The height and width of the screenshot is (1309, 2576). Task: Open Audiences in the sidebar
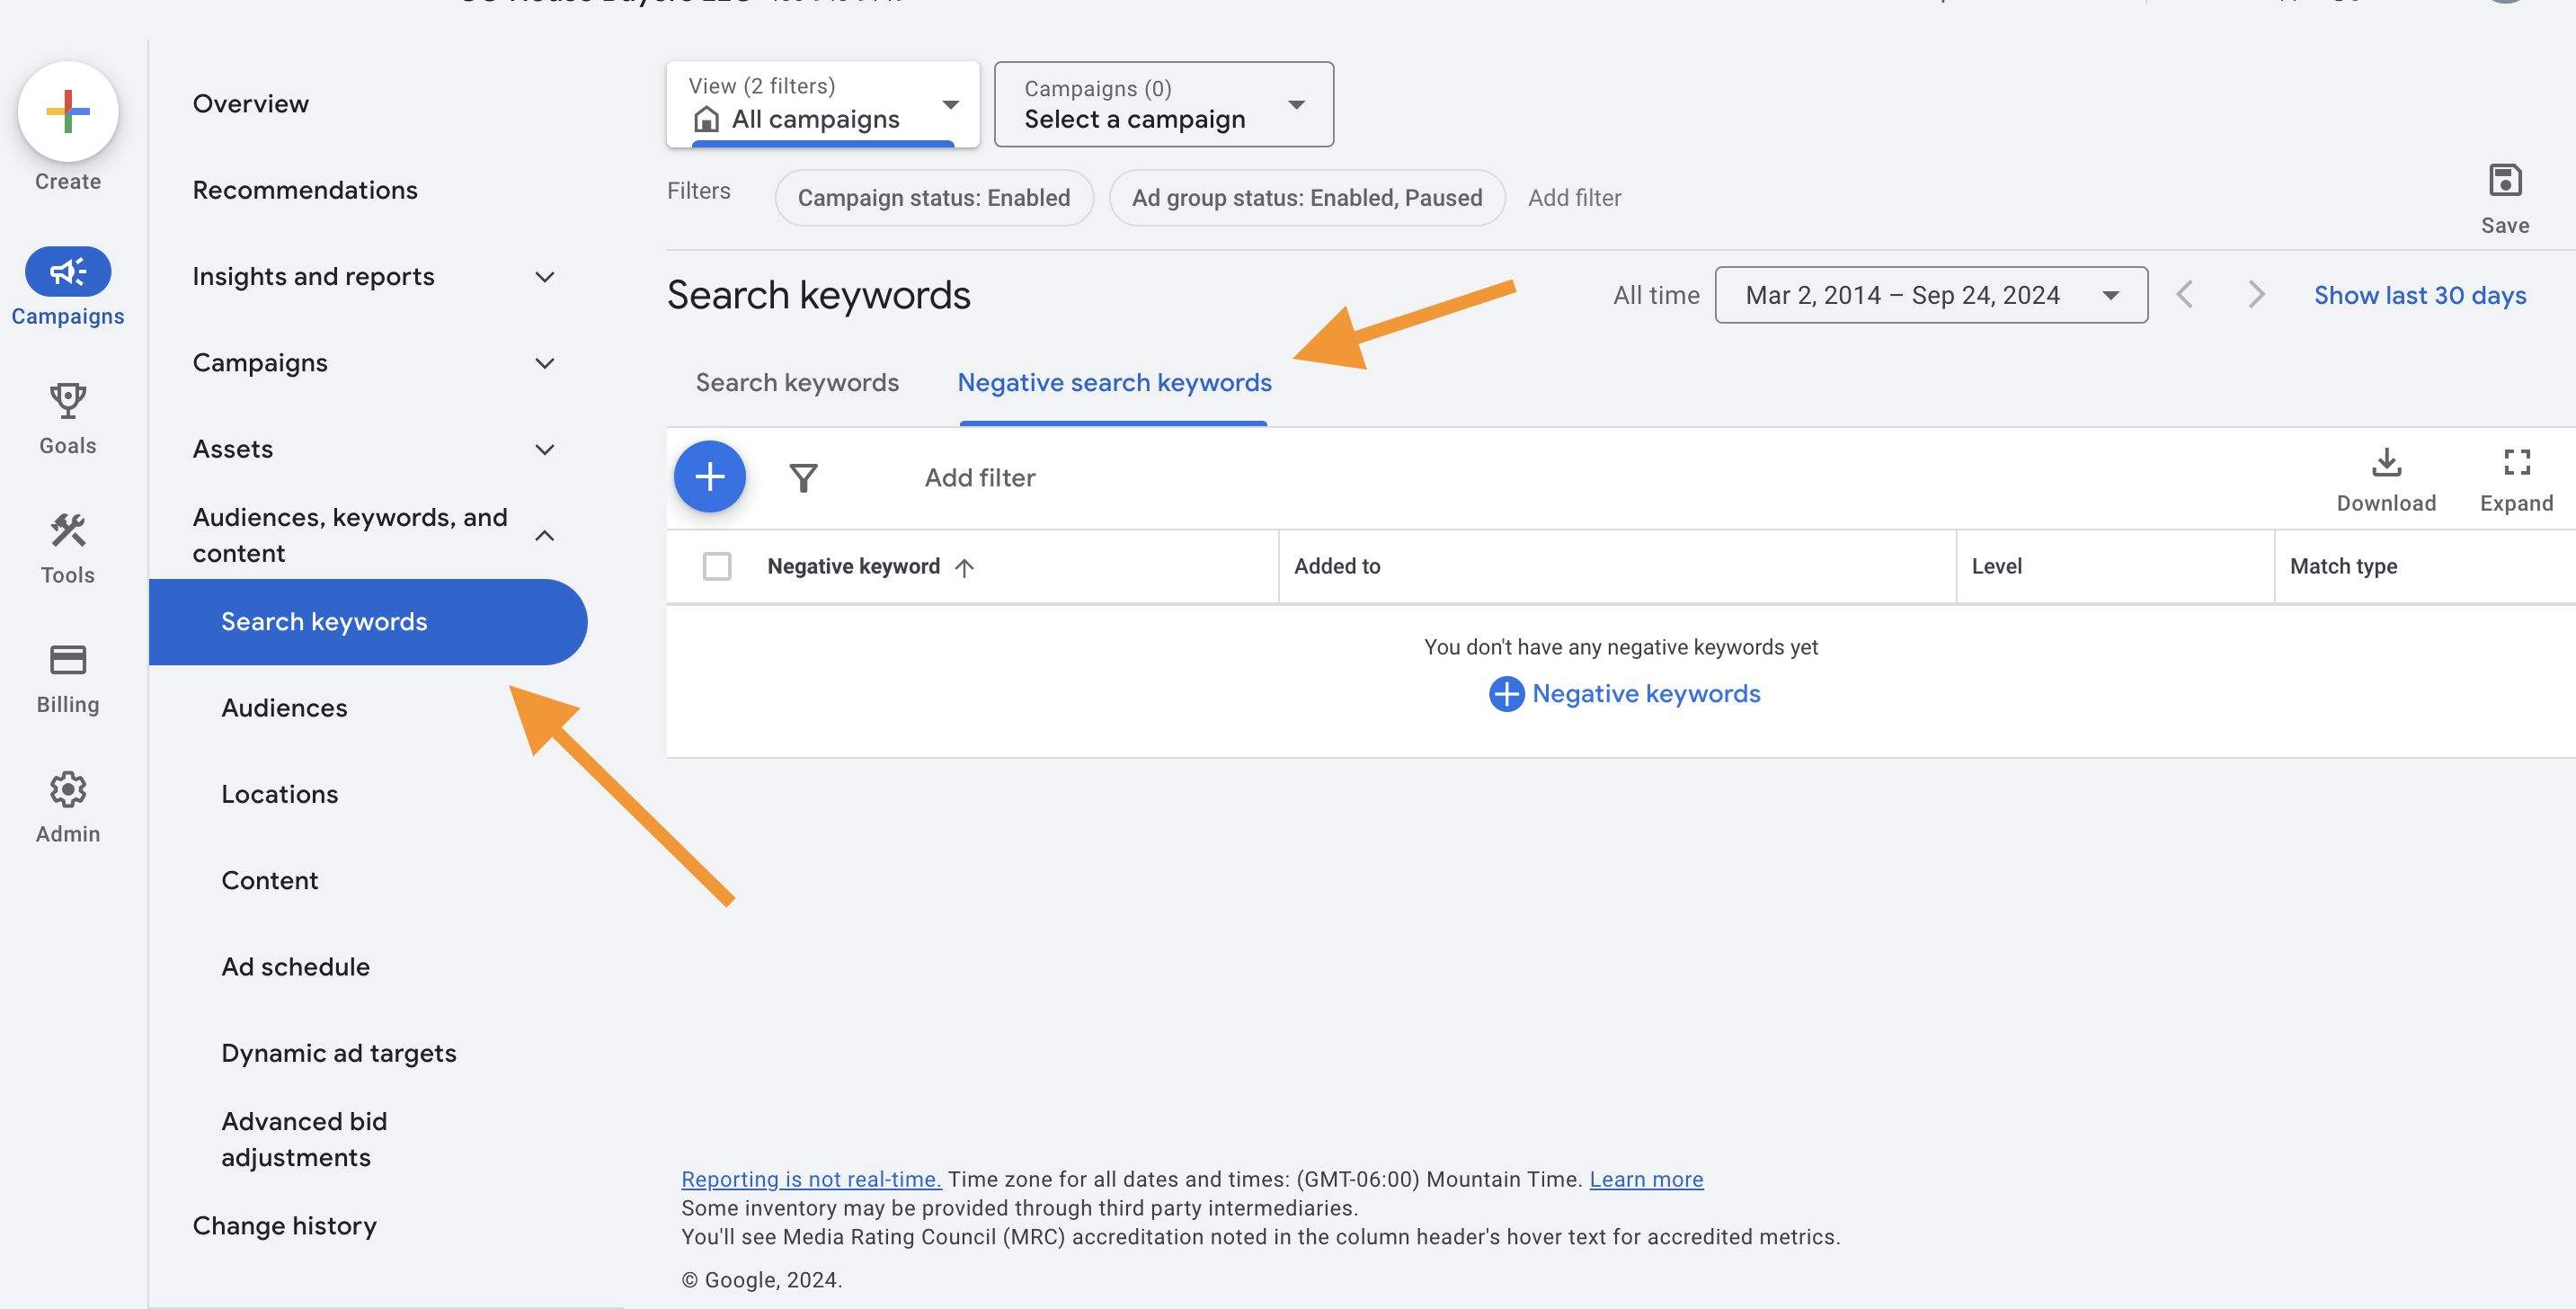click(284, 707)
